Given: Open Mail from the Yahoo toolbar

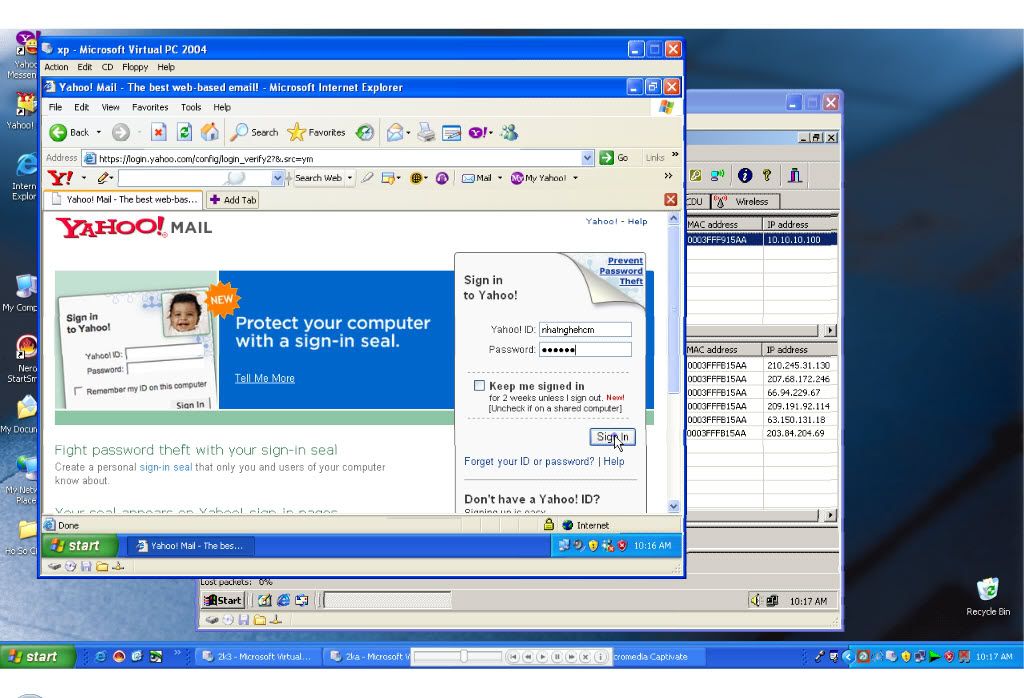Looking at the screenshot, I should pyautogui.click(x=477, y=178).
